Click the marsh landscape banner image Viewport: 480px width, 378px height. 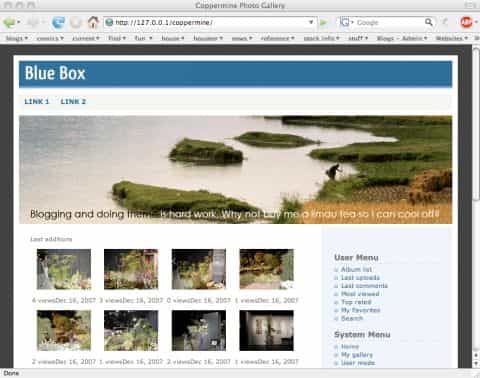click(x=235, y=170)
